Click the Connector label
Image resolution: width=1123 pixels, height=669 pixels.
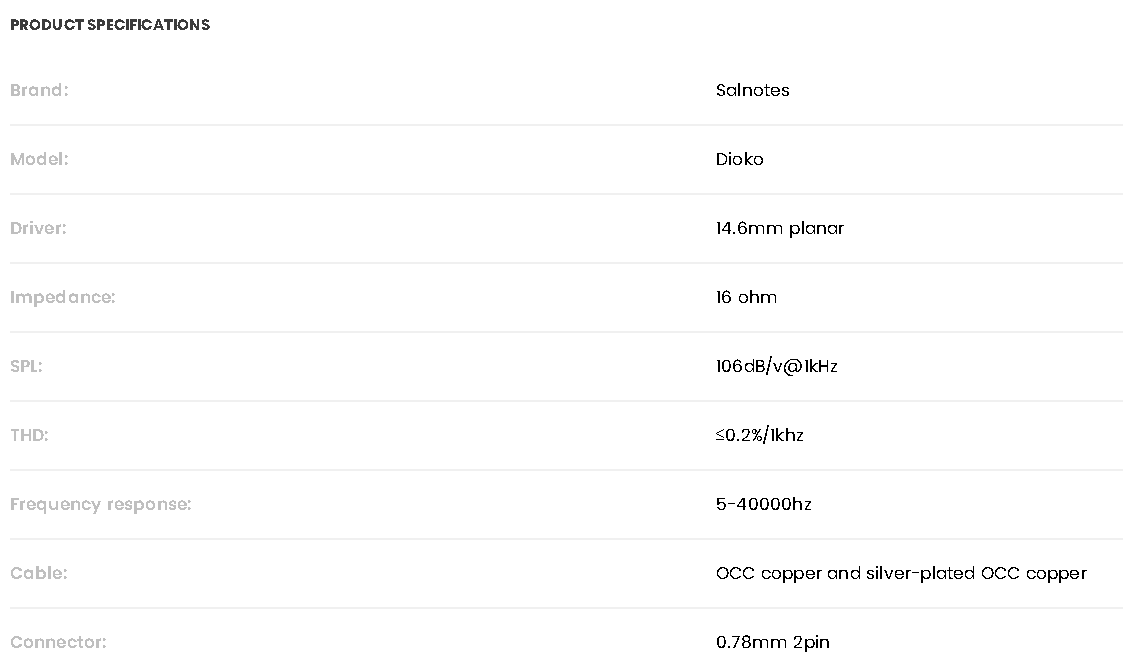58,642
